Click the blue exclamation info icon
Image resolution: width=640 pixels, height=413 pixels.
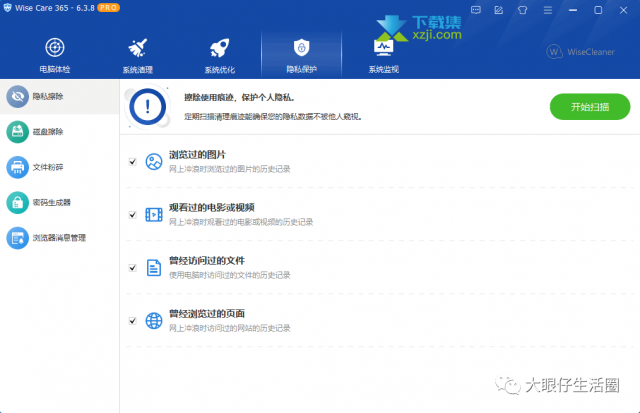click(x=147, y=107)
